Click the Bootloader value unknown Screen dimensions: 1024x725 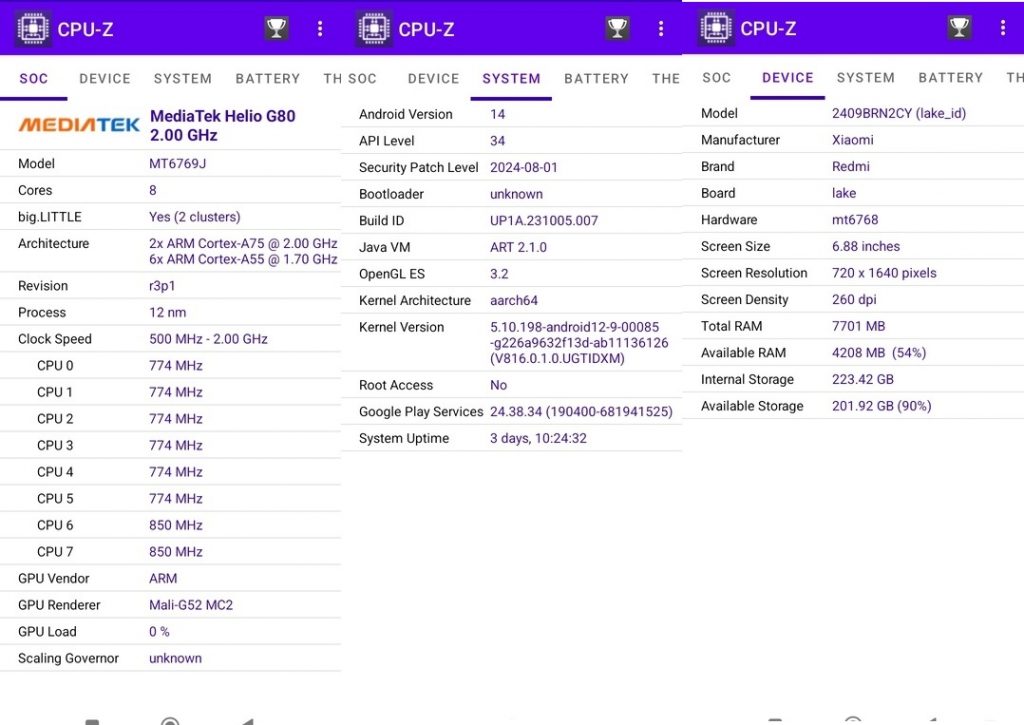click(x=516, y=195)
